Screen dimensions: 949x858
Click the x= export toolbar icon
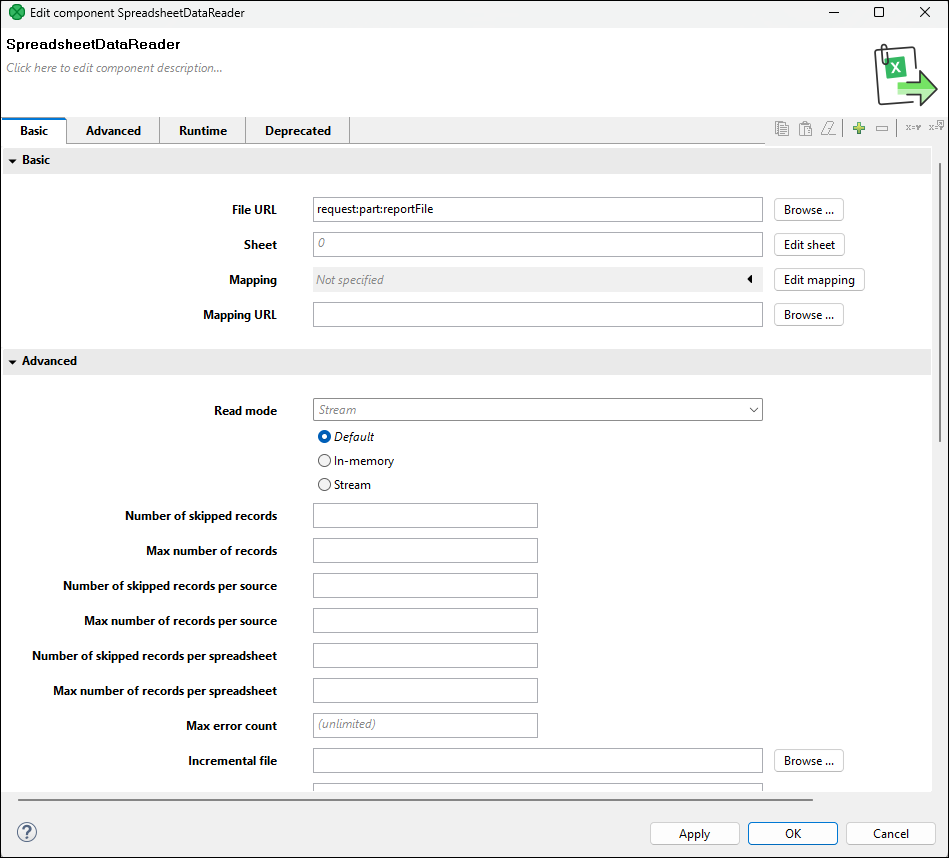[938, 128]
